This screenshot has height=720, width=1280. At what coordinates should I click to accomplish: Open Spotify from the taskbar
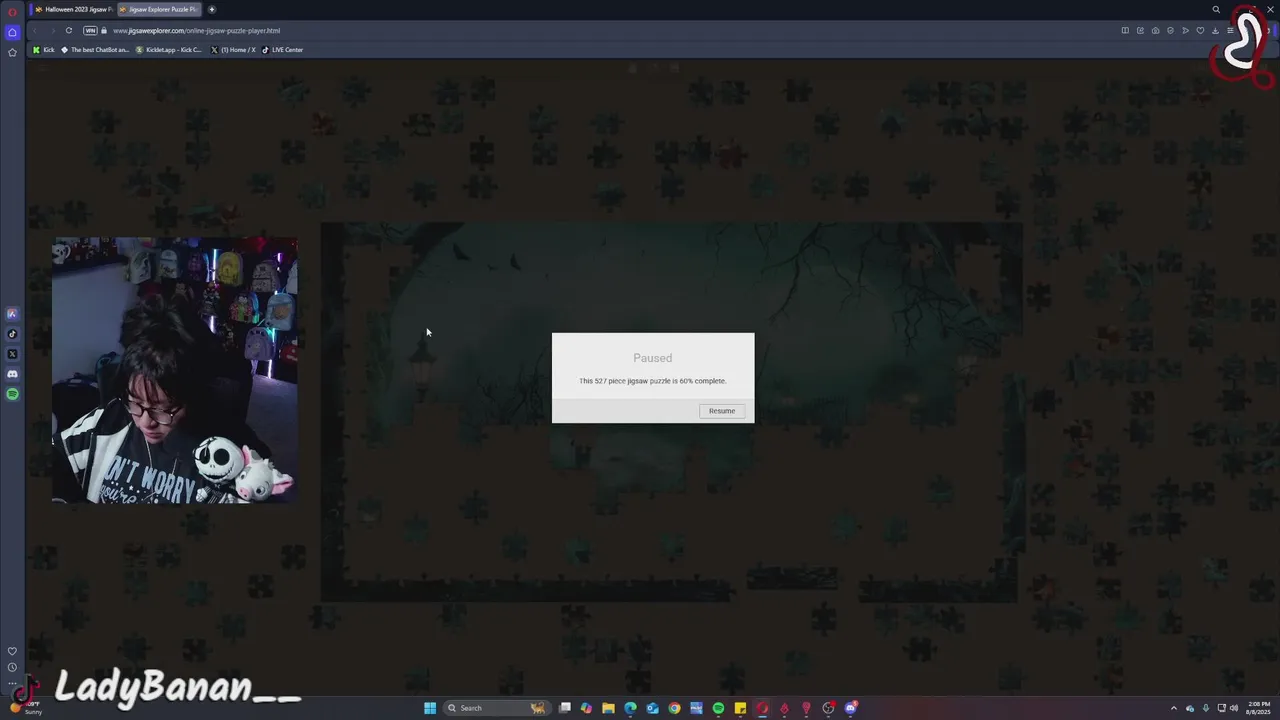pos(718,708)
